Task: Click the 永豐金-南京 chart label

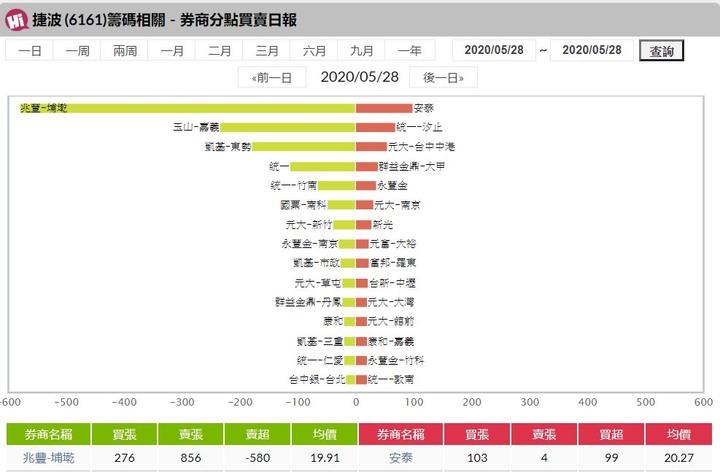Action: click(310, 244)
